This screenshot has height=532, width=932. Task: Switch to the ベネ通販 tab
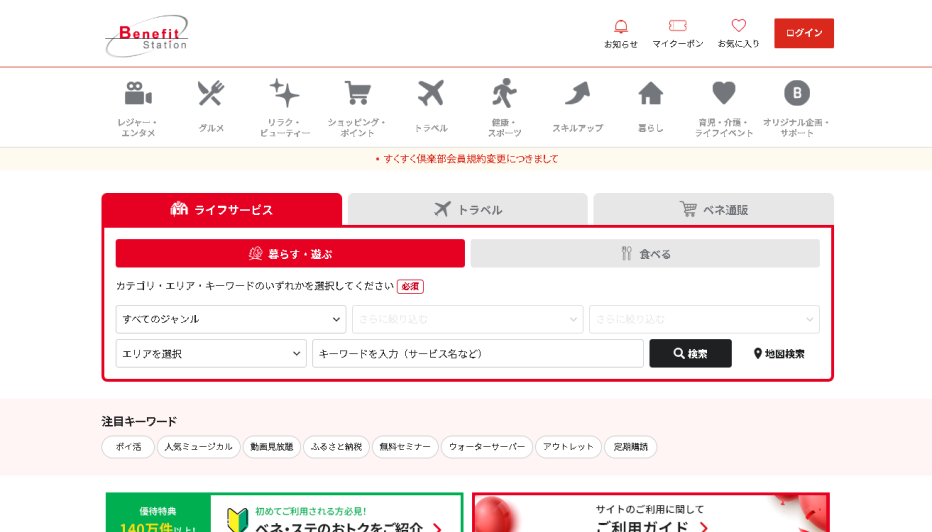pyautogui.click(x=713, y=209)
